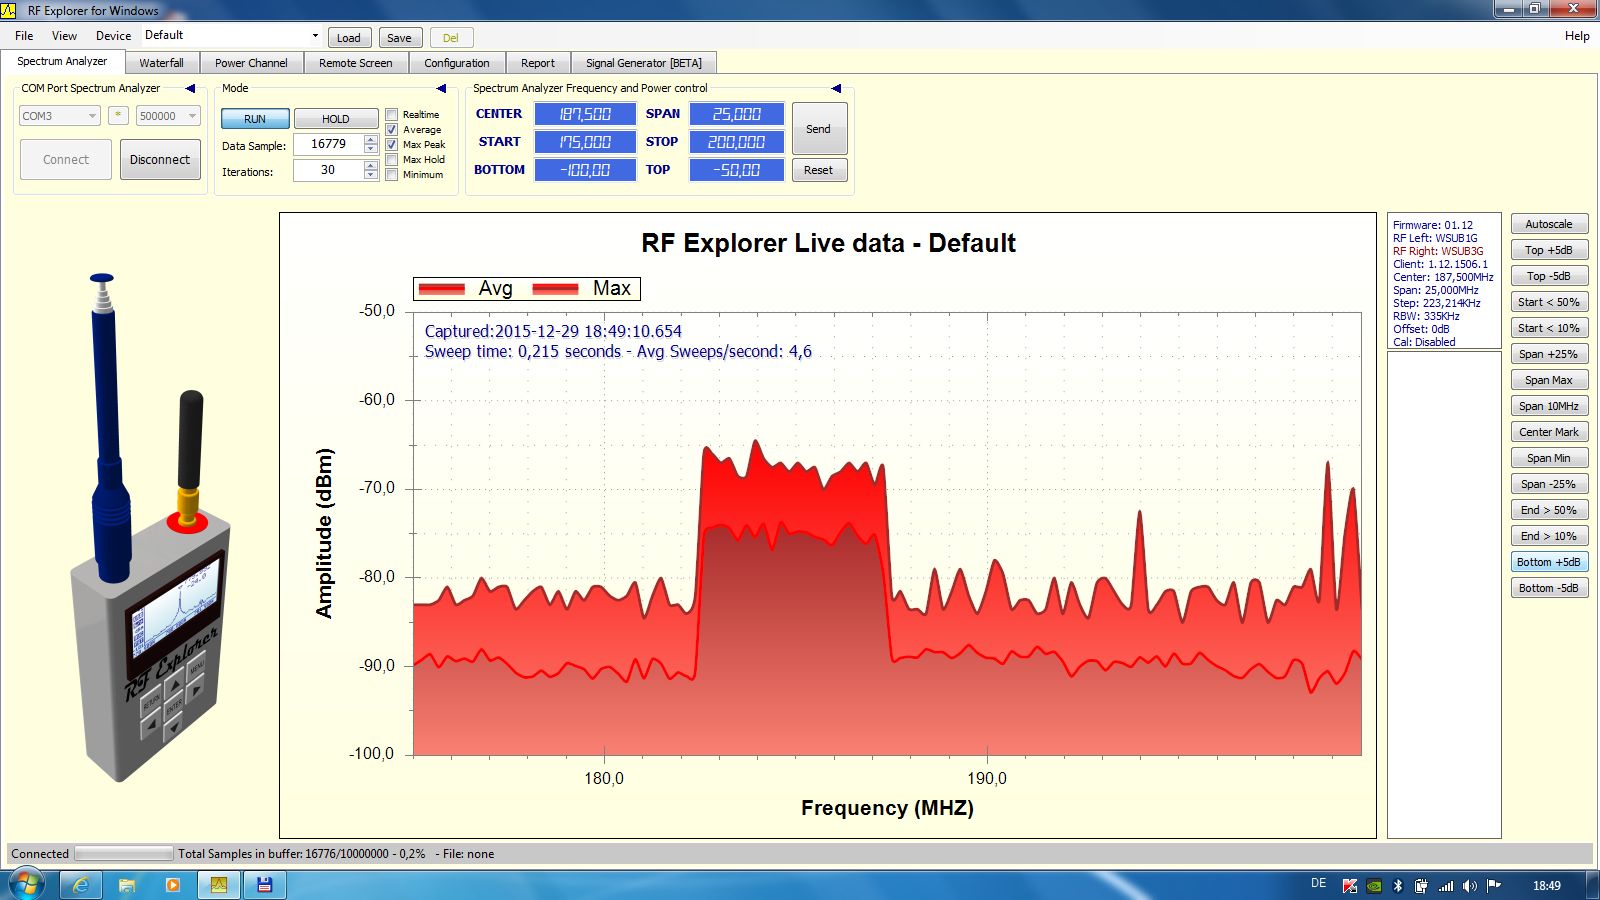
Task: Increase Iterations with the up arrow
Action: coord(371,165)
